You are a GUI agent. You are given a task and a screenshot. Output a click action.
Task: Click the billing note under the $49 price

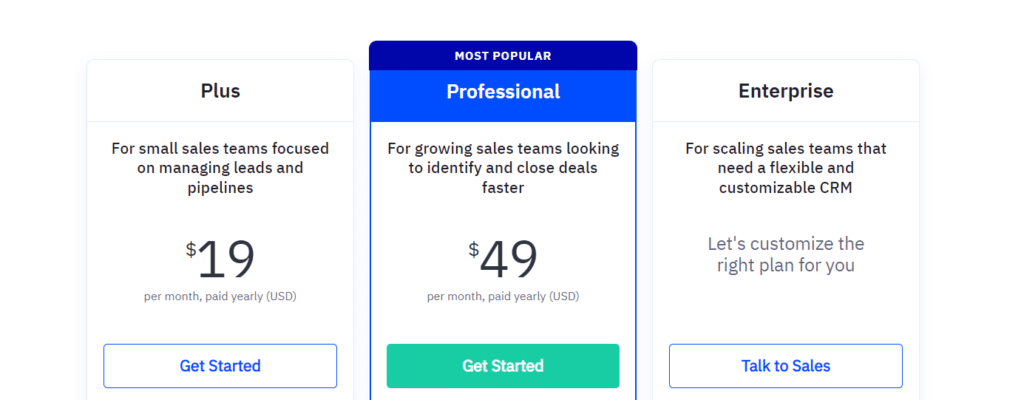[x=503, y=296]
